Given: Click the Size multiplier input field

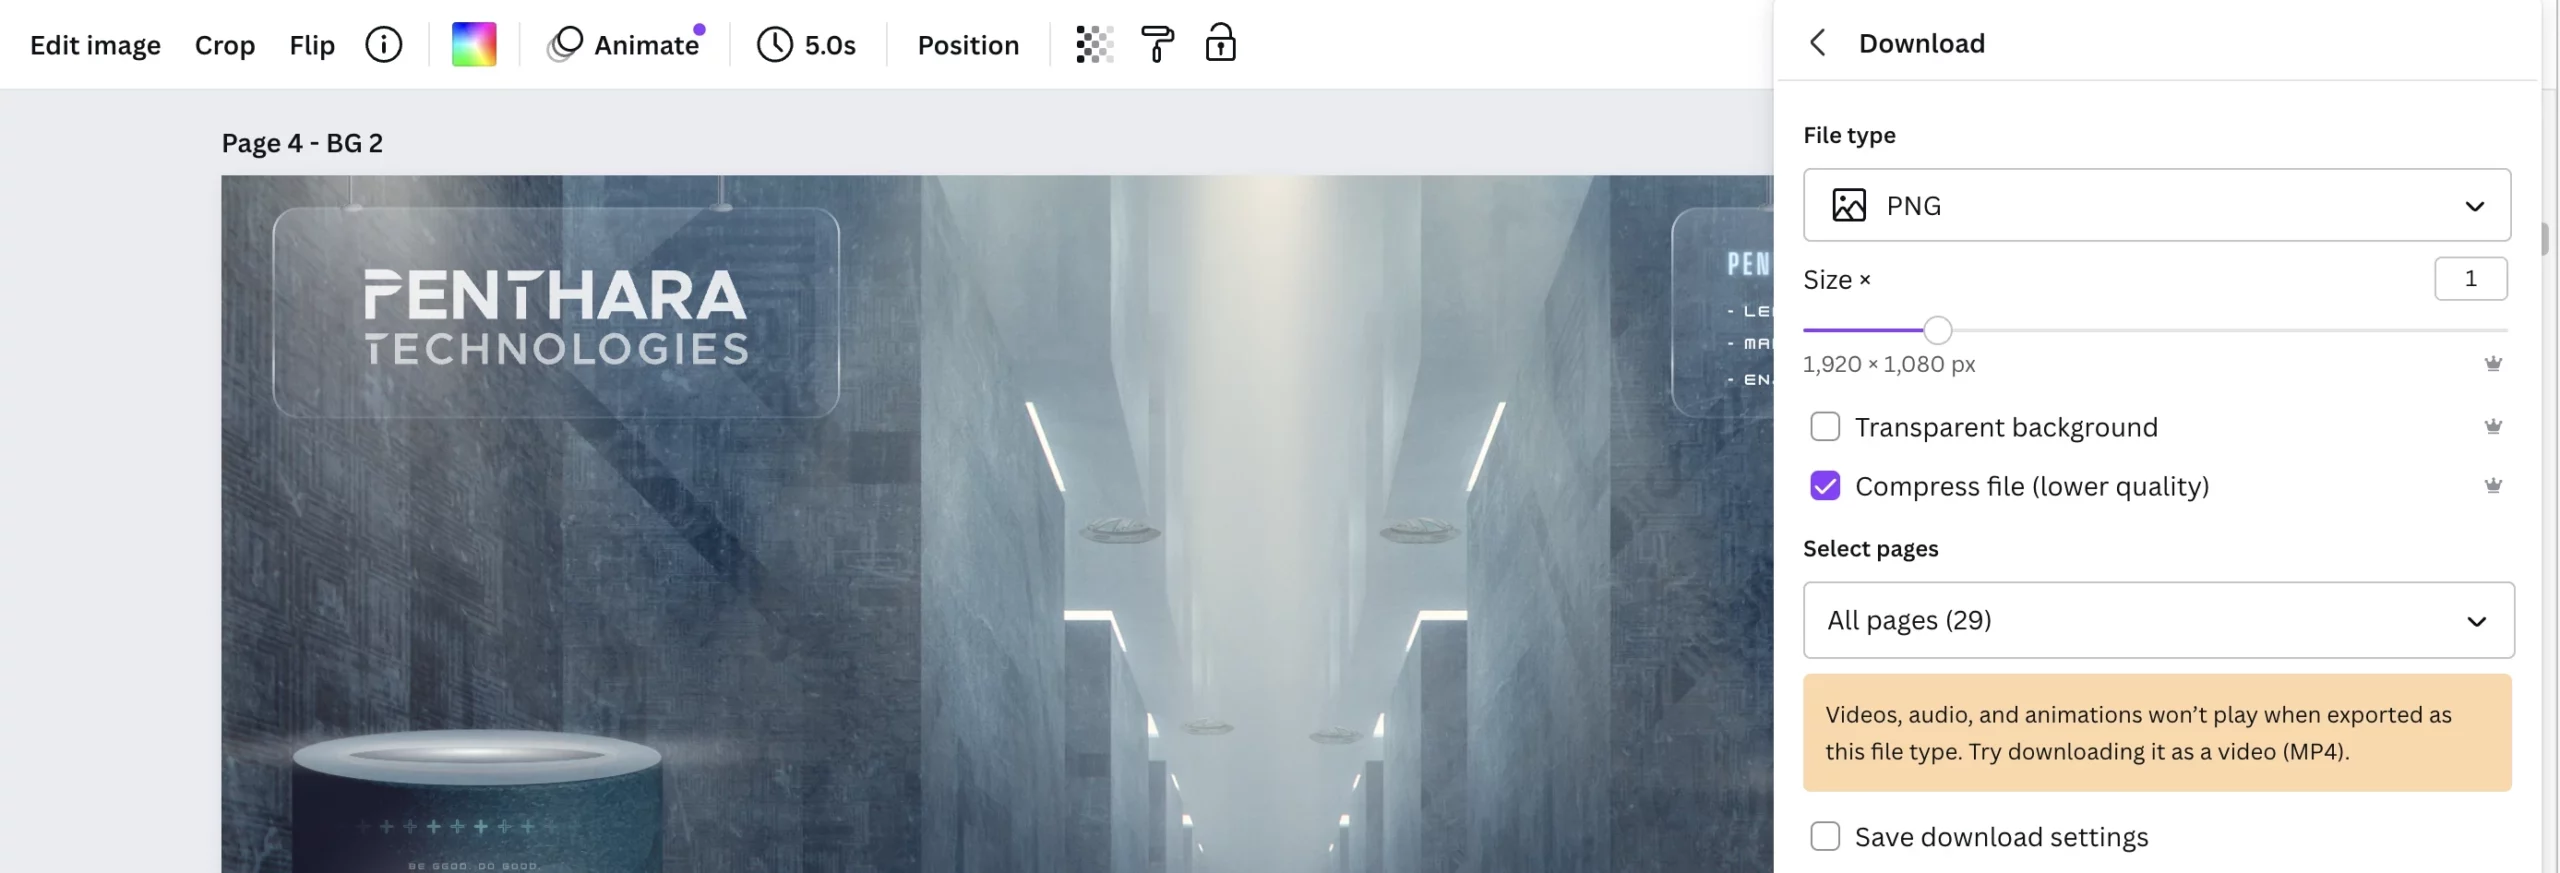Looking at the screenshot, I should pos(2470,279).
